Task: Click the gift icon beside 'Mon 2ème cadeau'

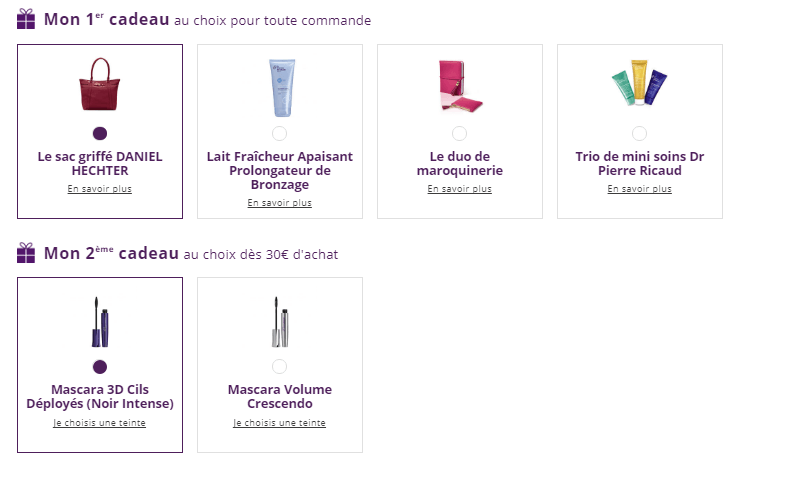Action: (26, 253)
